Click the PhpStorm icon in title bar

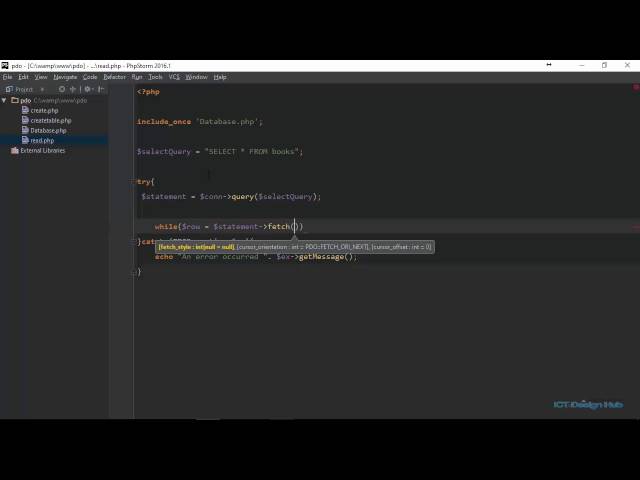[x=5, y=65]
